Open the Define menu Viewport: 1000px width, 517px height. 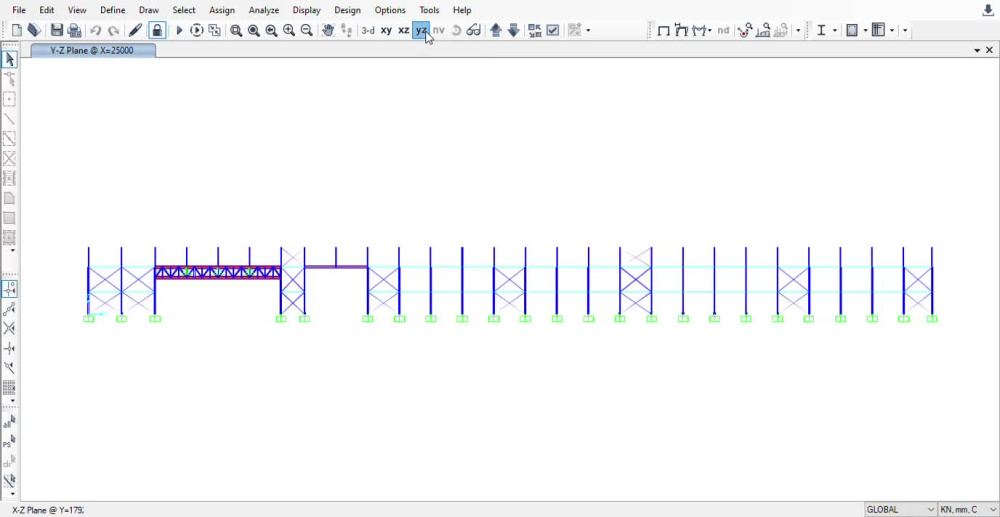pyautogui.click(x=112, y=10)
